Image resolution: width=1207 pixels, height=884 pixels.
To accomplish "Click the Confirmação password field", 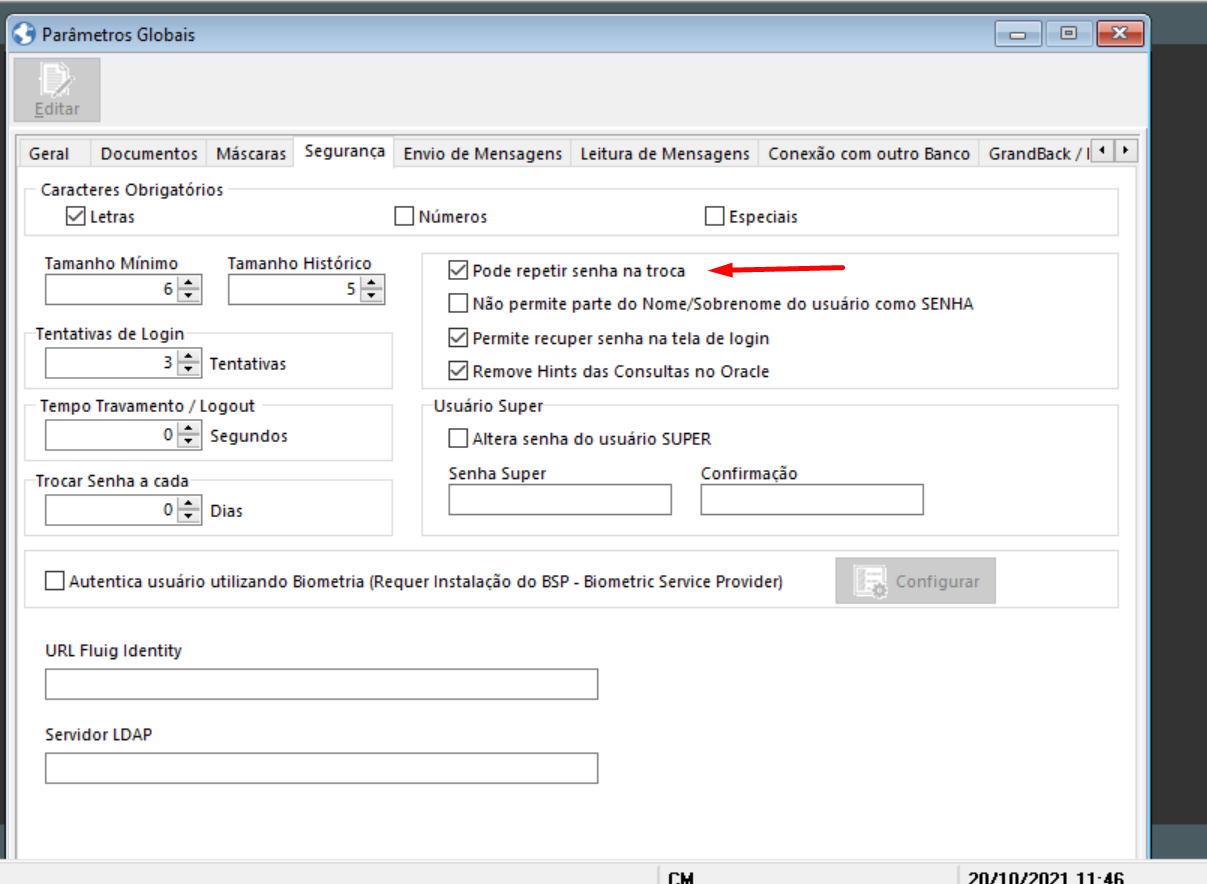I will [812, 500].
